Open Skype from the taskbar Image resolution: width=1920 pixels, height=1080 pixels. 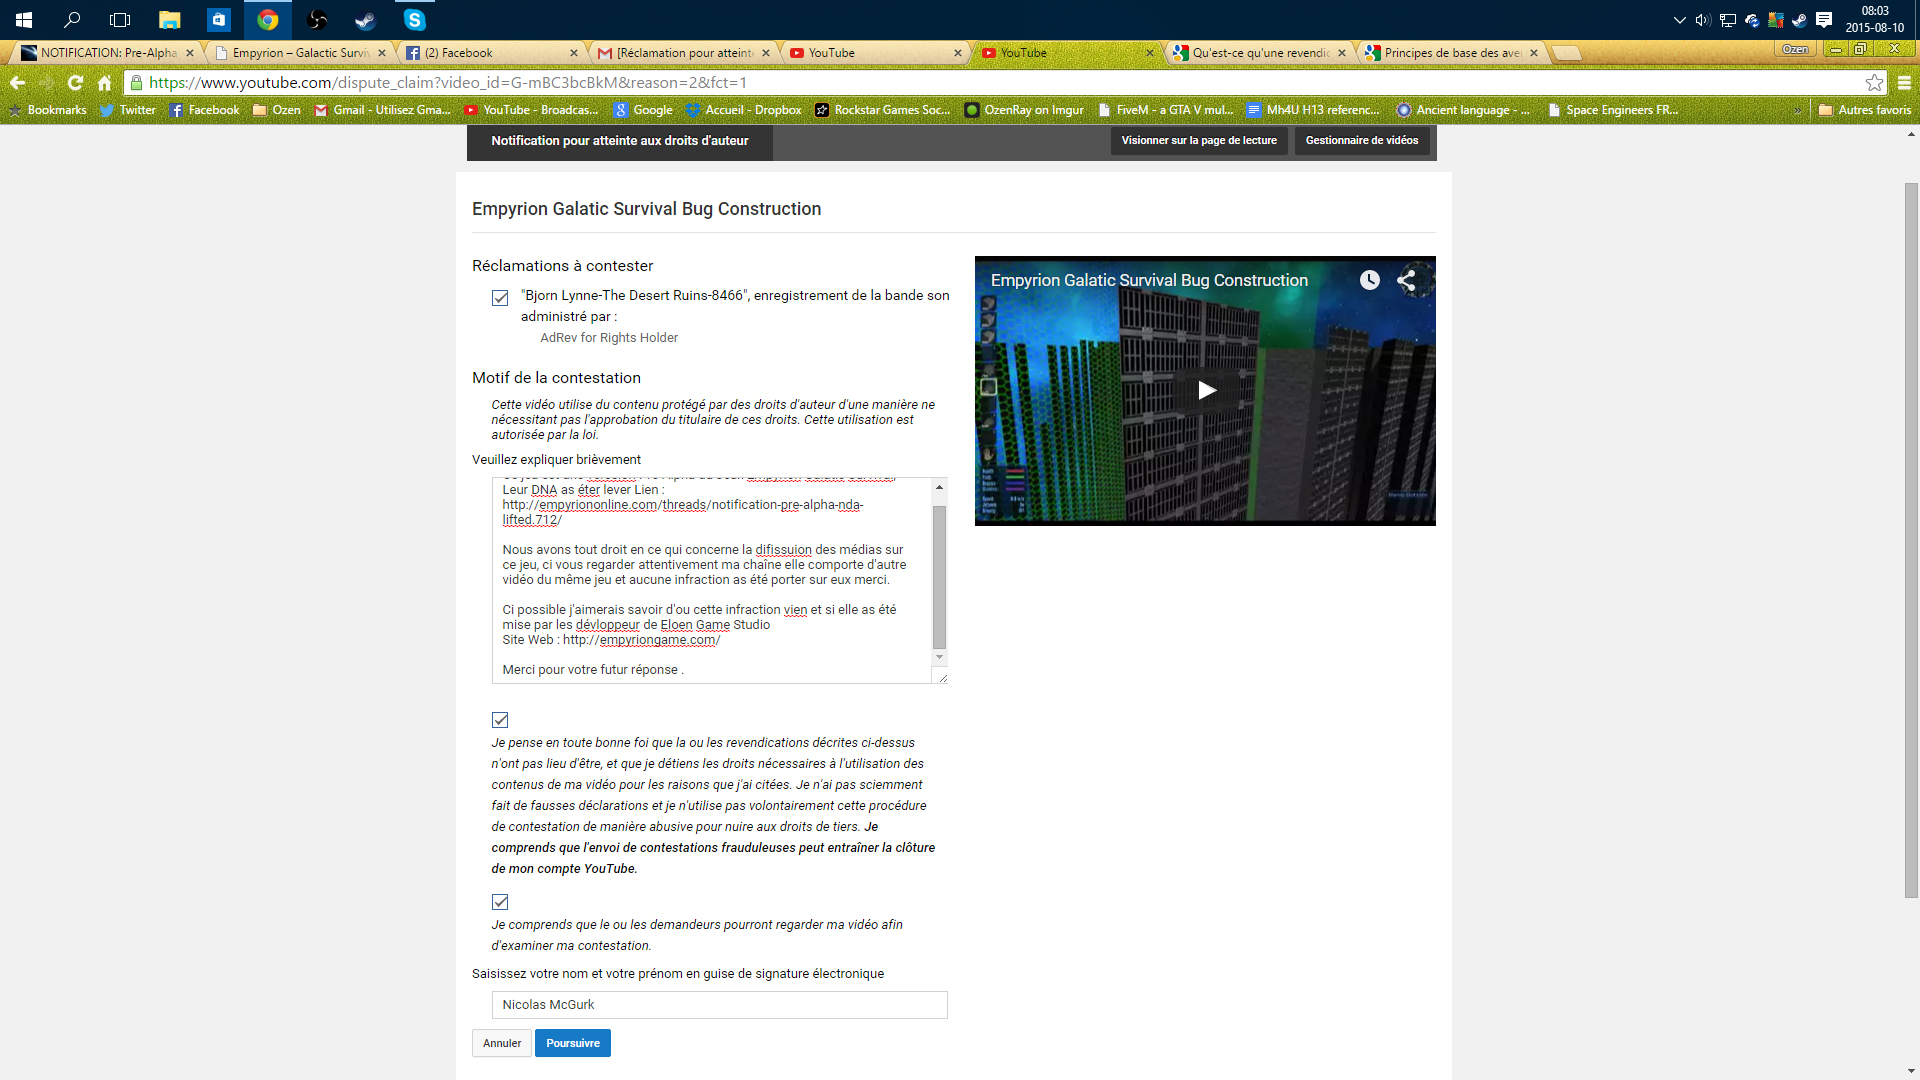point(414,20)
